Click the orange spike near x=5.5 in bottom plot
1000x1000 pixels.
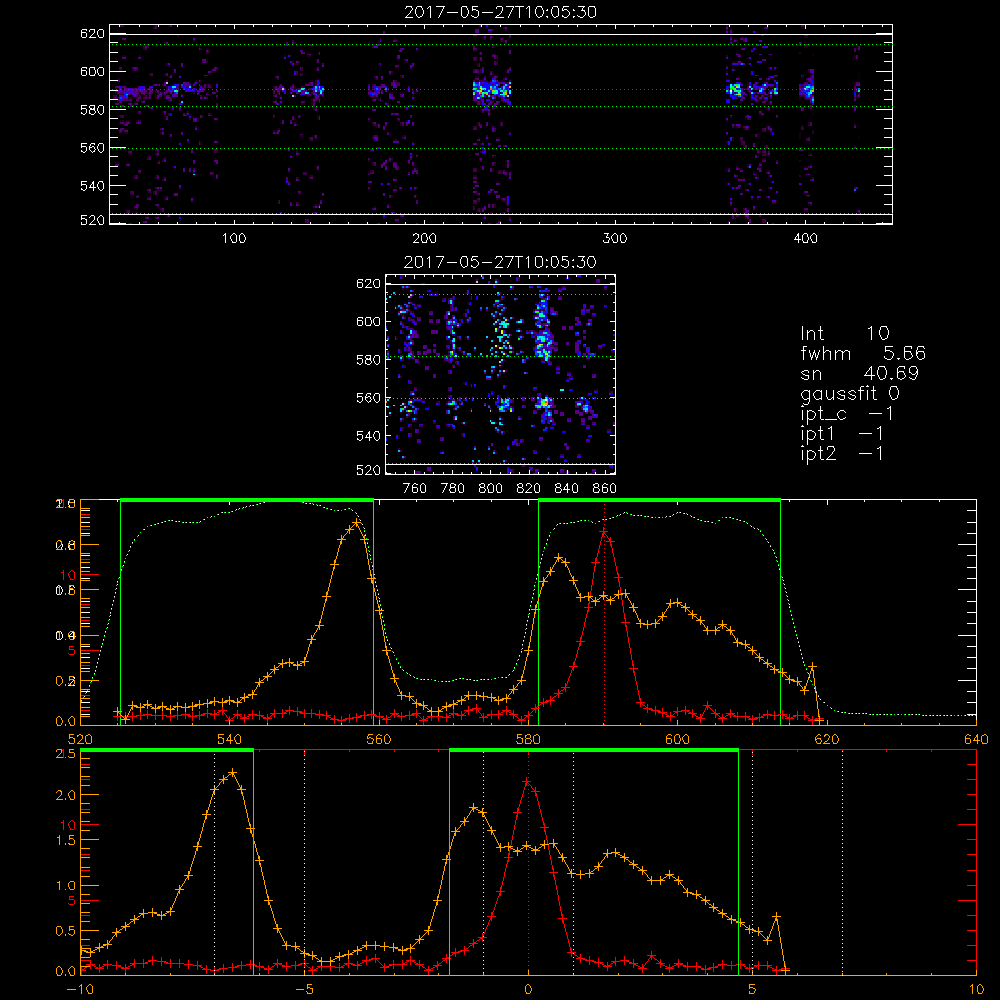(x=776, y=916)
